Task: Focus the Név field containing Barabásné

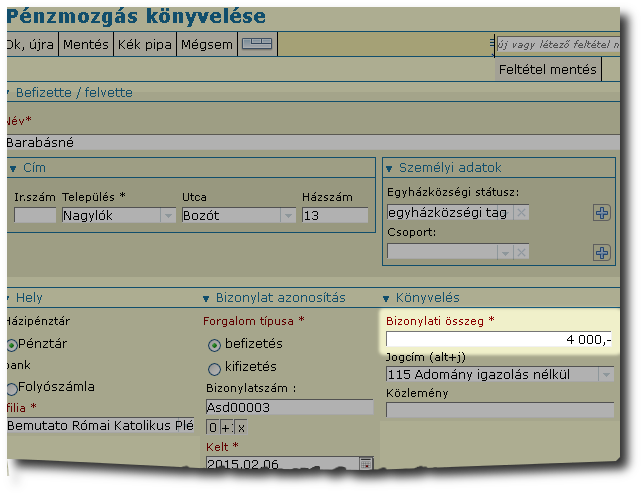Action: coord(313,143)
